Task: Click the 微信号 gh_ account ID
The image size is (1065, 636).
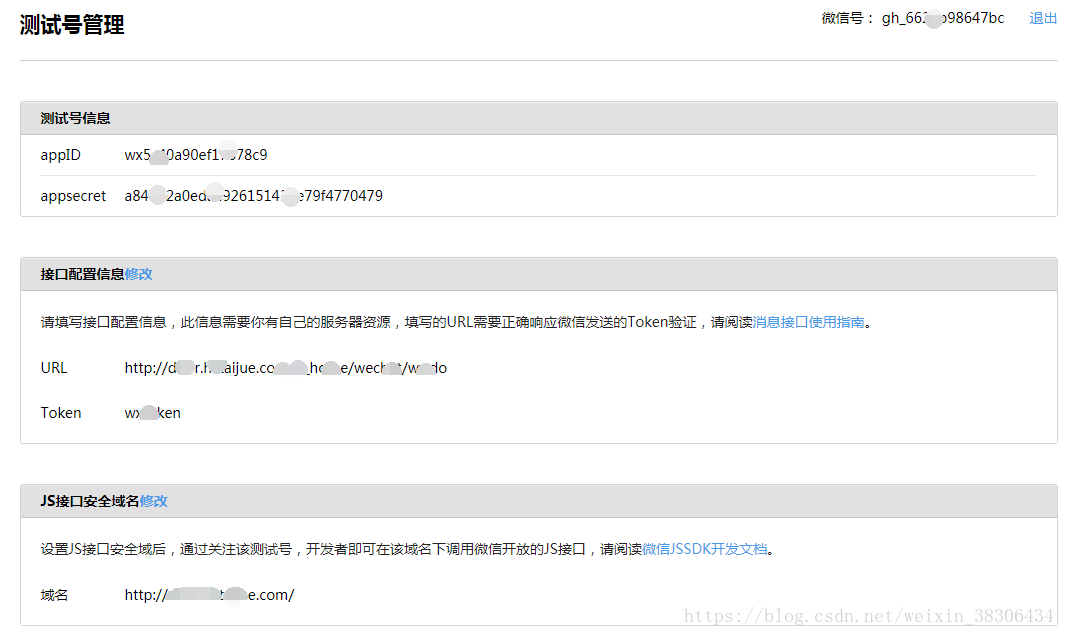Action: pos(943,18)
